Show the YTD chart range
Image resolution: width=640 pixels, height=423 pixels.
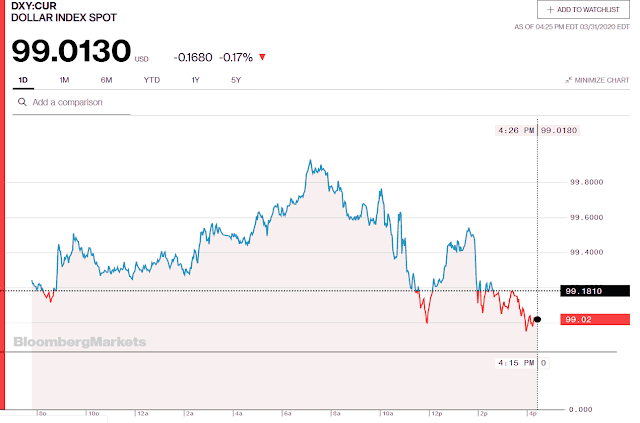tap(151, 80)
